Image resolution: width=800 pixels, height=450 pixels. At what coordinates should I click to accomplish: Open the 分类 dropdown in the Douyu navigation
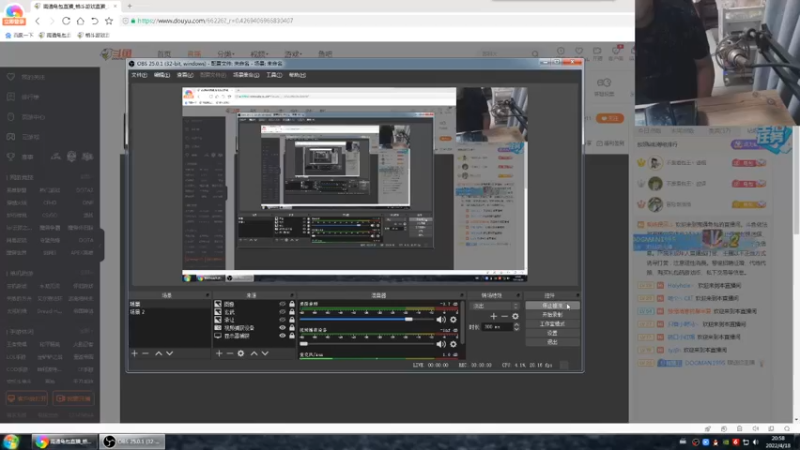tap(226, 54)
